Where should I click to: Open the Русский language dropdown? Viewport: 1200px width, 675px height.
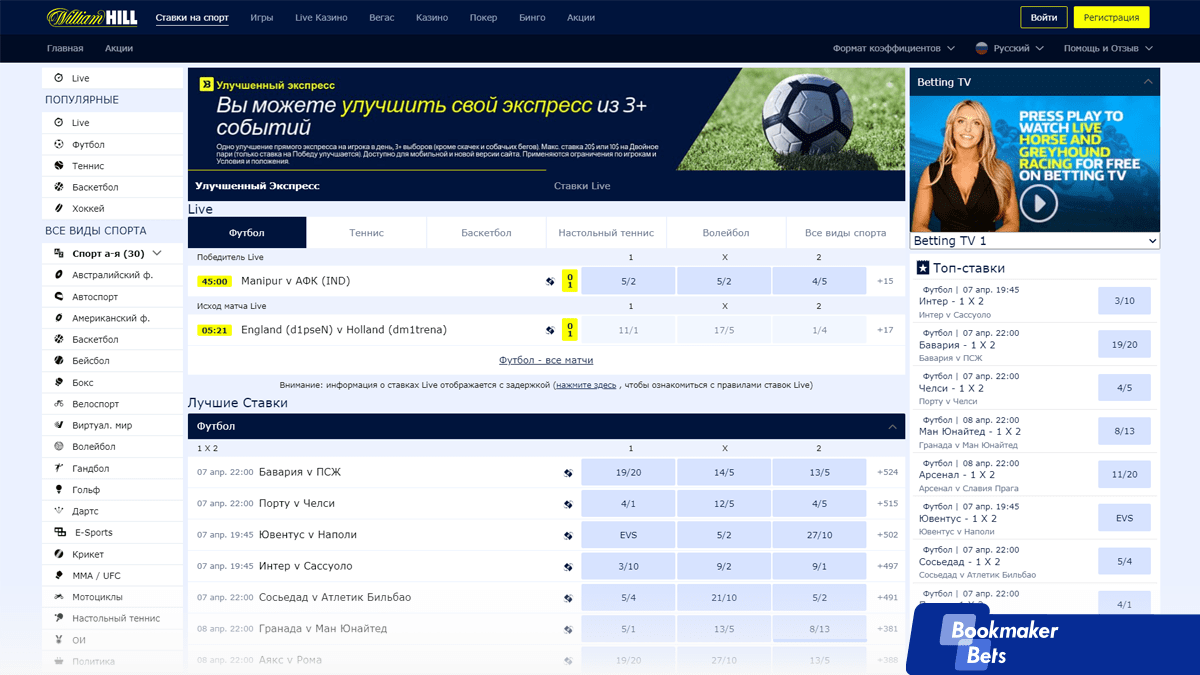pyautogui.click(x=1010, y=48)
